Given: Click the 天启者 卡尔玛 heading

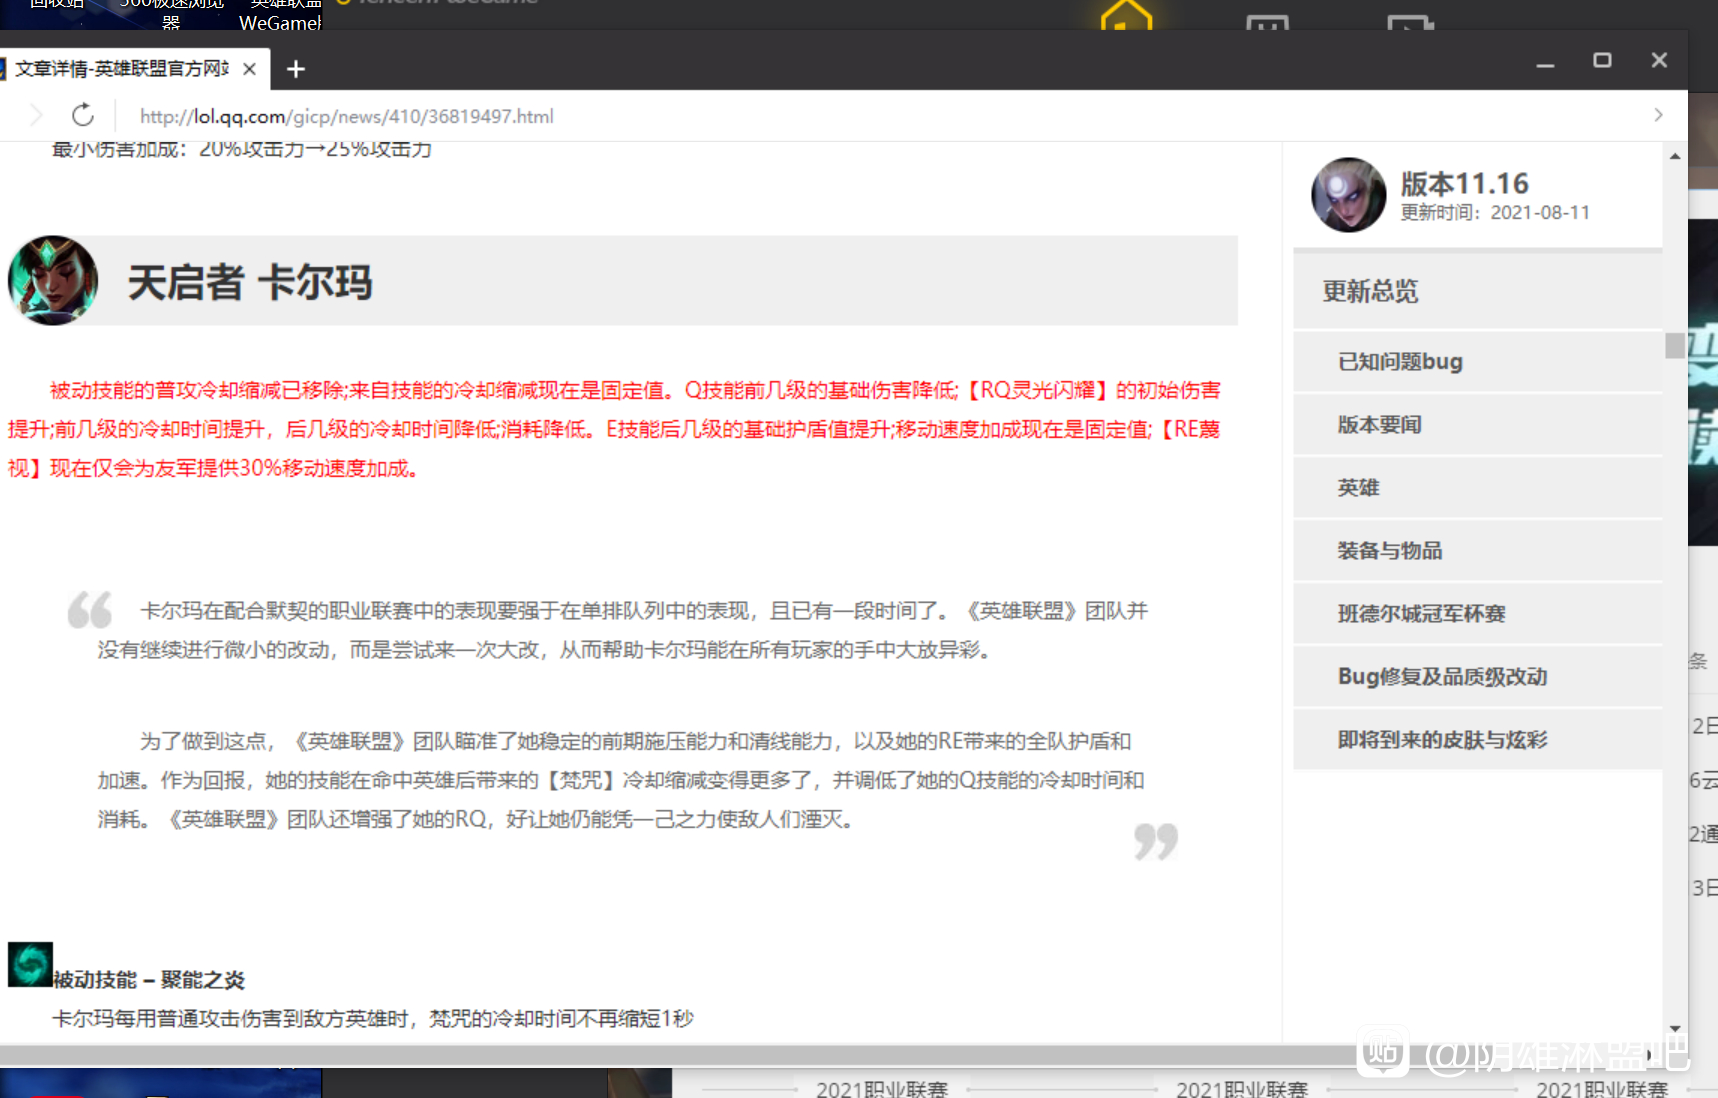Looking at the screenshot, I should tap(250, 283).
